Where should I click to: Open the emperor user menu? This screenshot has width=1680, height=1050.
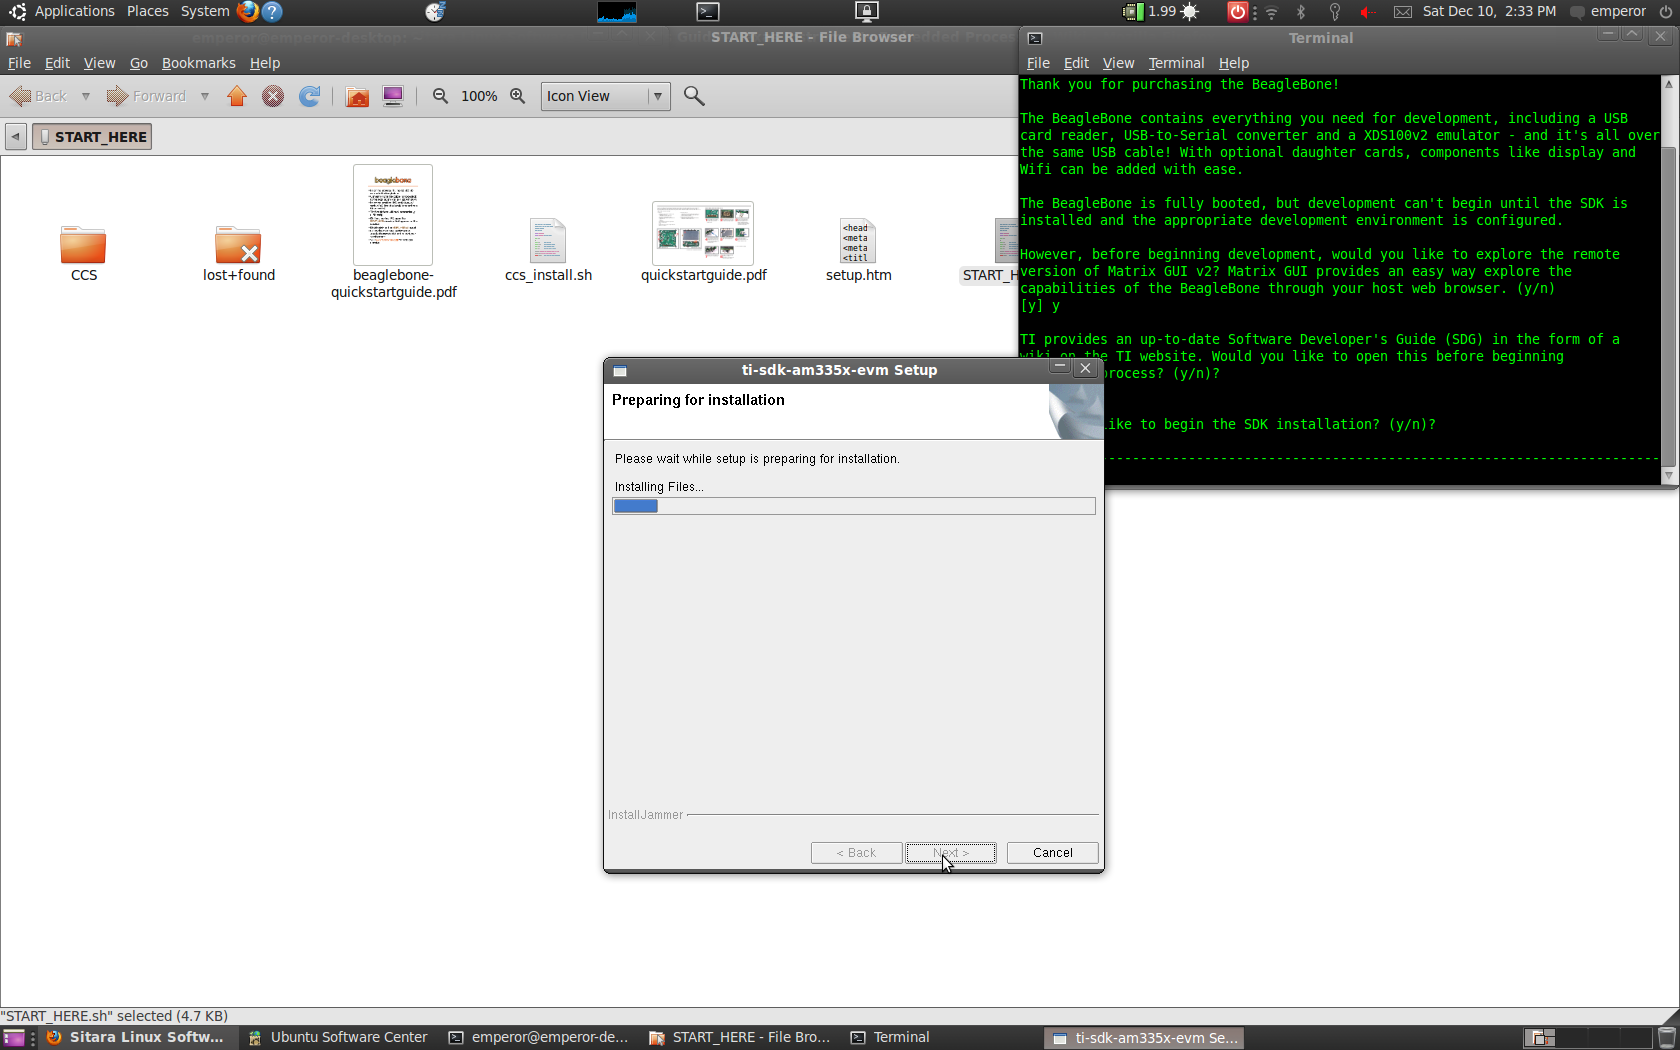point(1608,11)
